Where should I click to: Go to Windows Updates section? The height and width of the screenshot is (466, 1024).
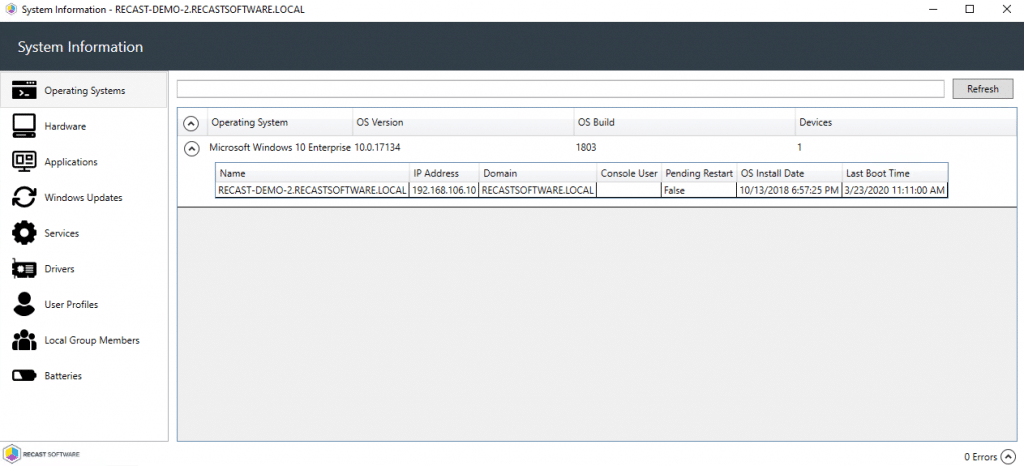[x=84, y=198]
